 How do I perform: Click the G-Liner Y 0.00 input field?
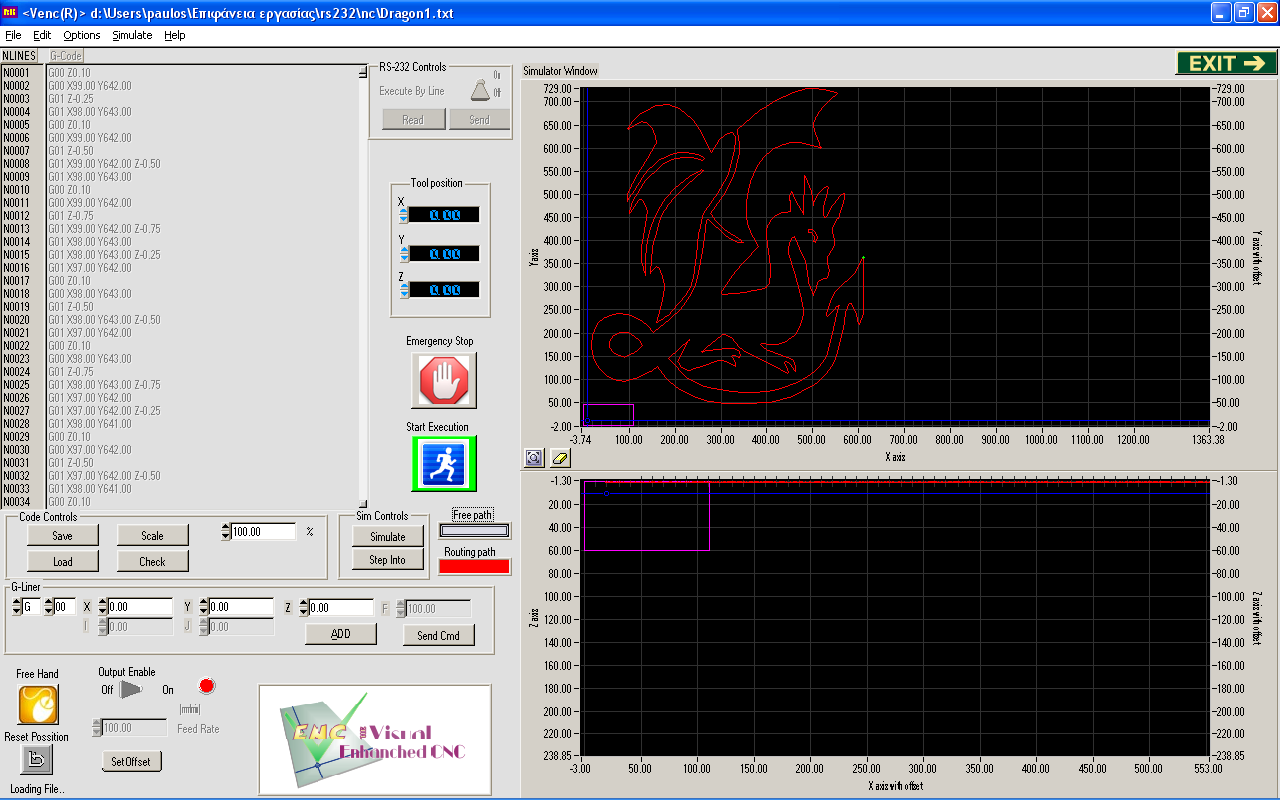(242, 607)
